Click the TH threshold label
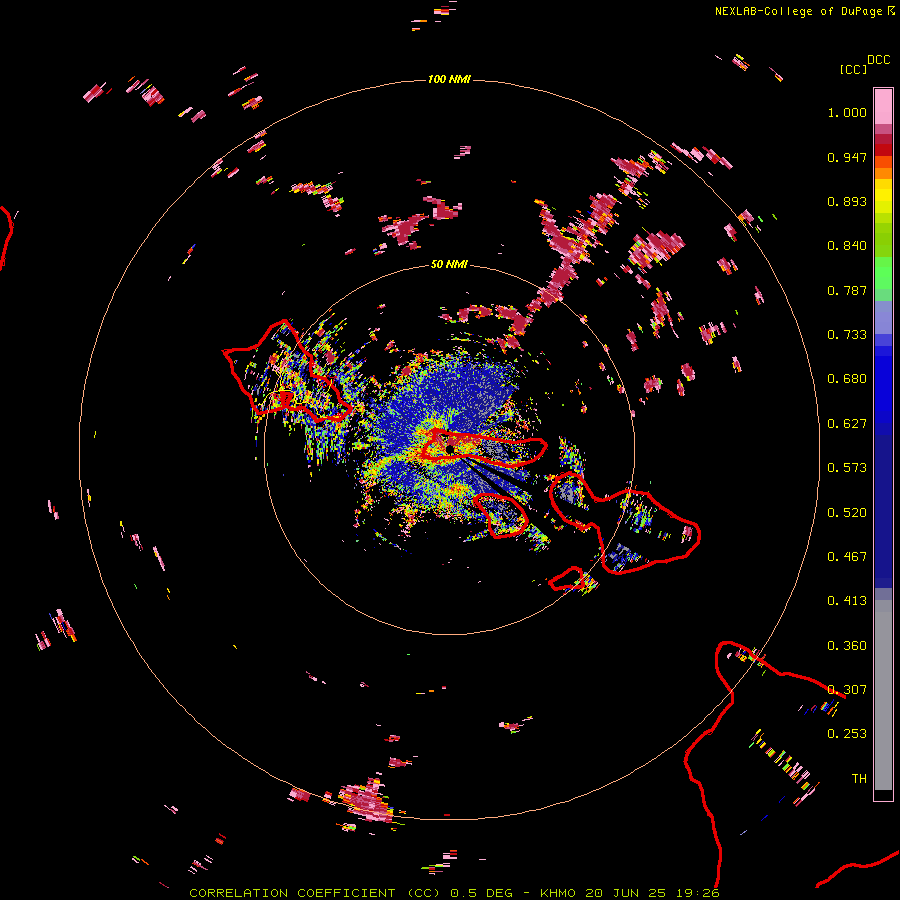 [859, 779]
